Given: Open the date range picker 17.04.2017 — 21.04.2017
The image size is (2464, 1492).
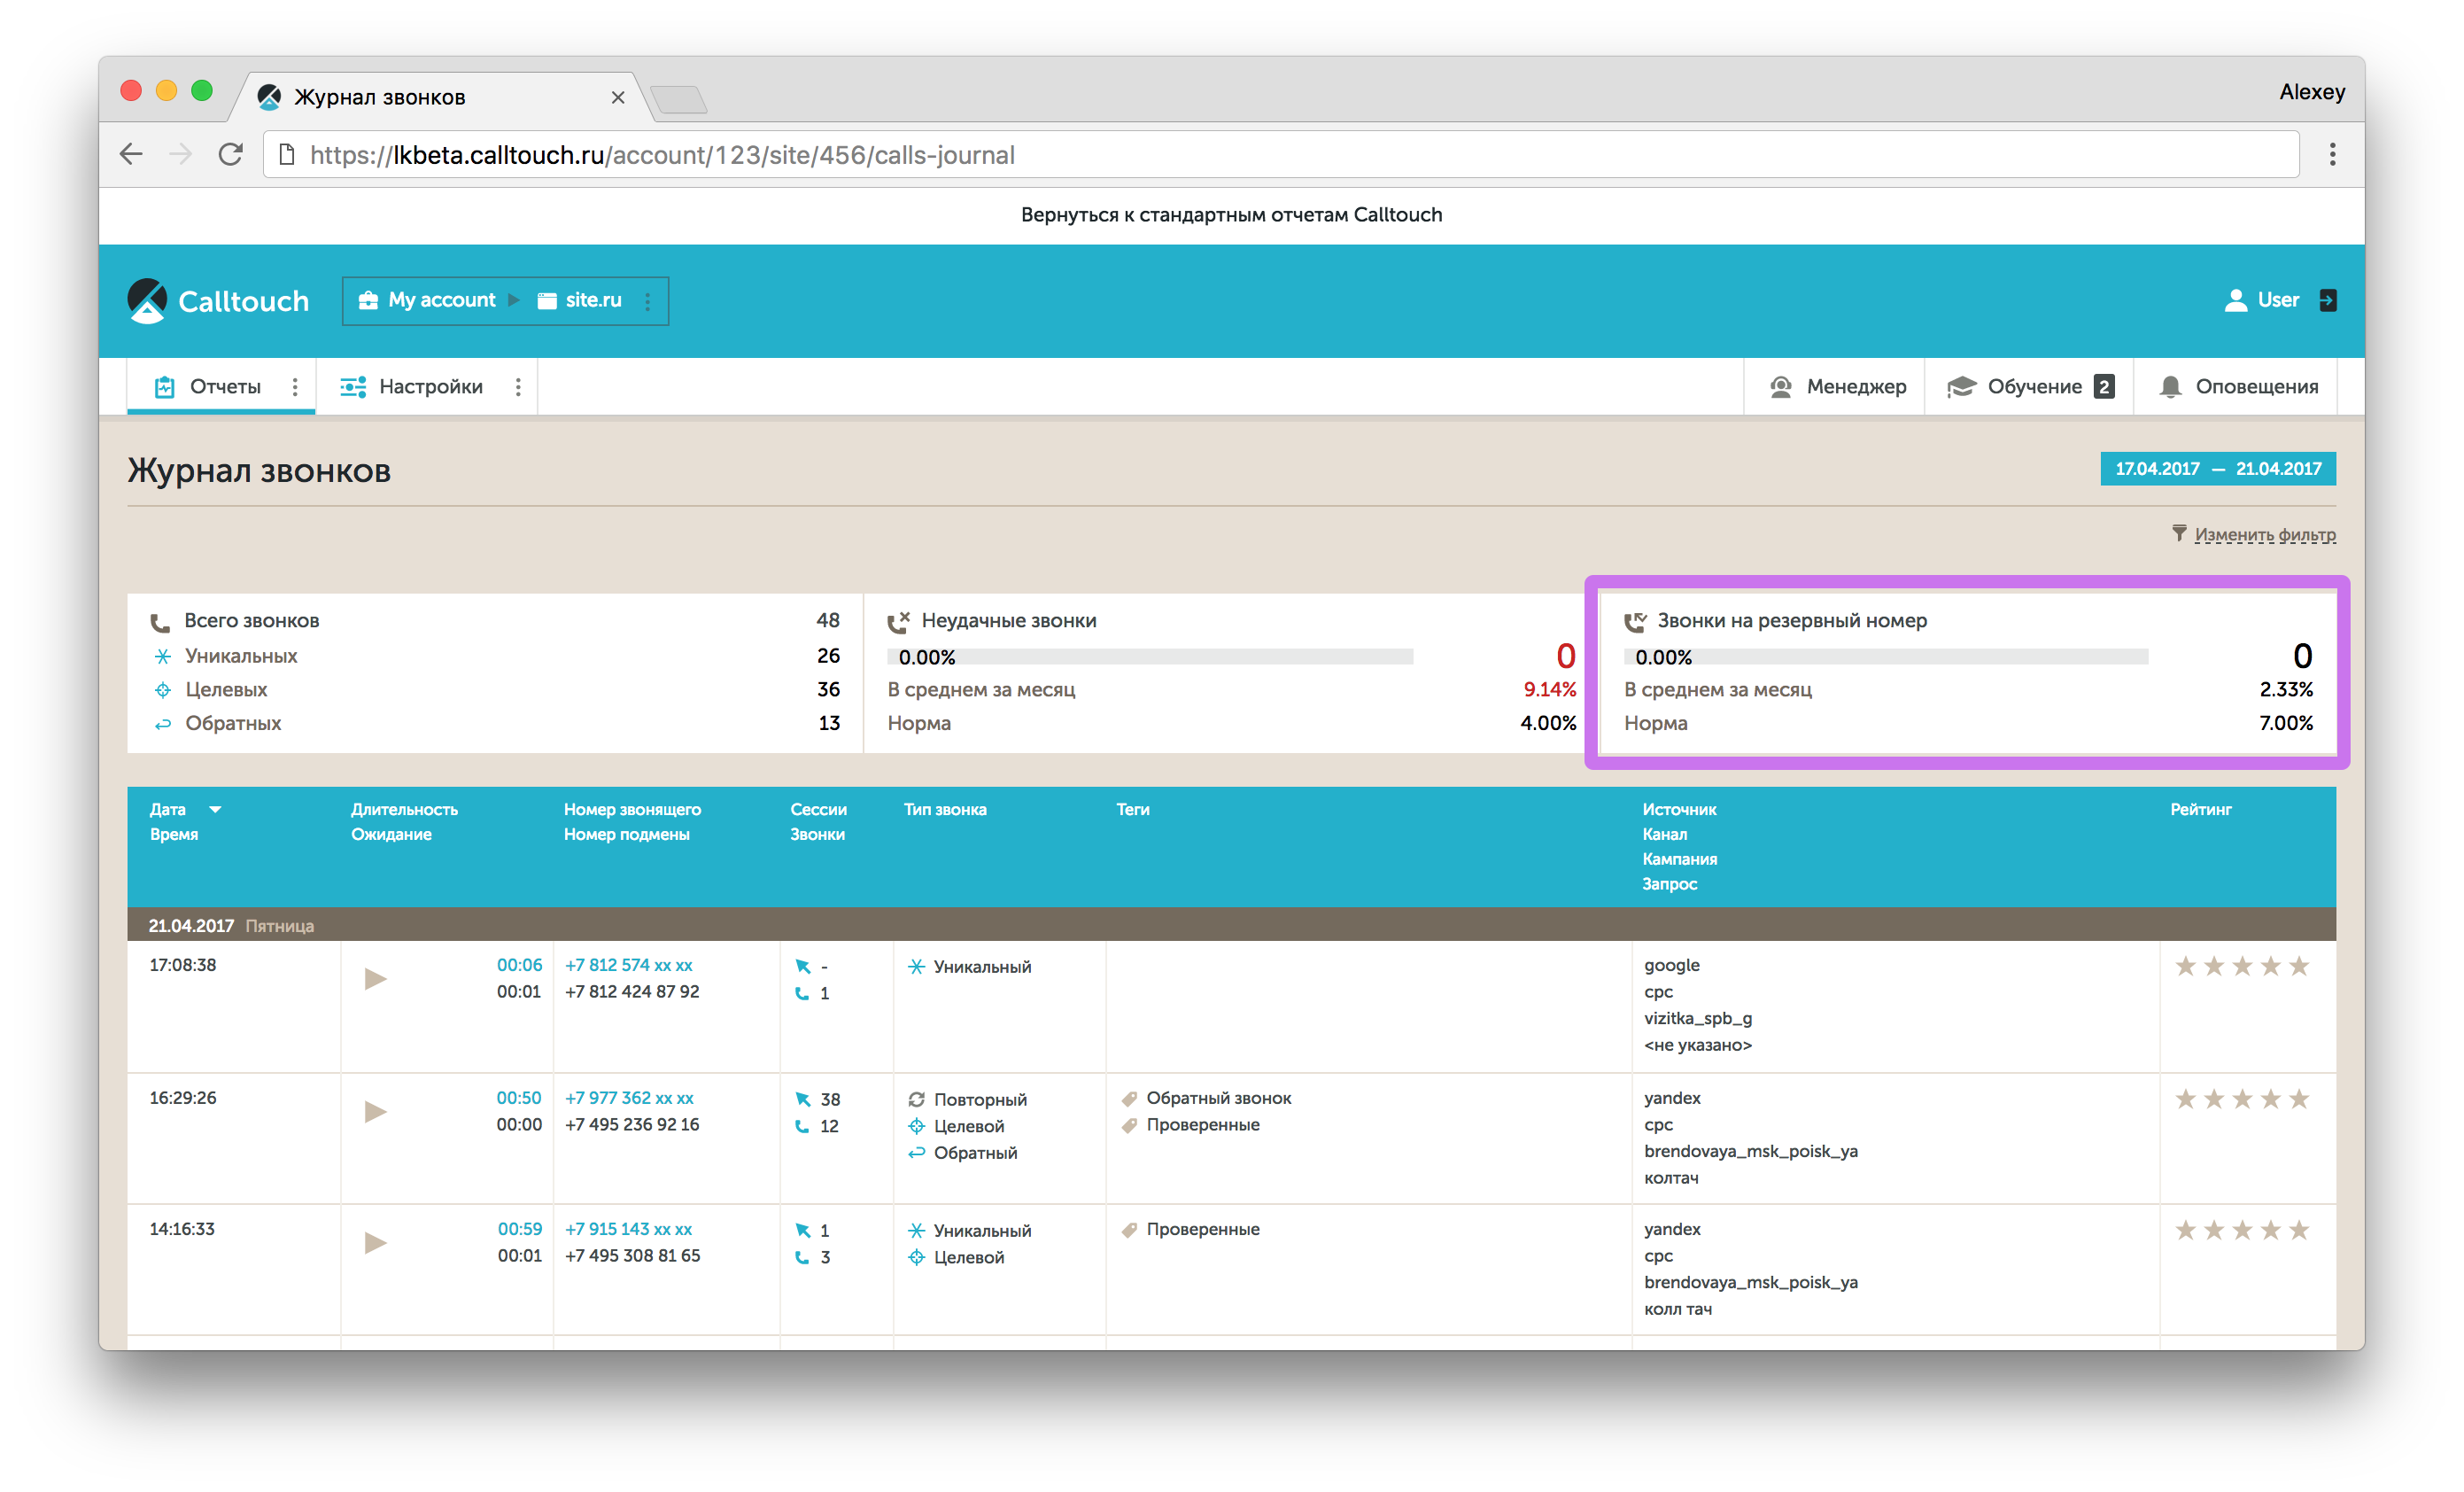Looking at the screenshot, I should [x=2217, y=468].
